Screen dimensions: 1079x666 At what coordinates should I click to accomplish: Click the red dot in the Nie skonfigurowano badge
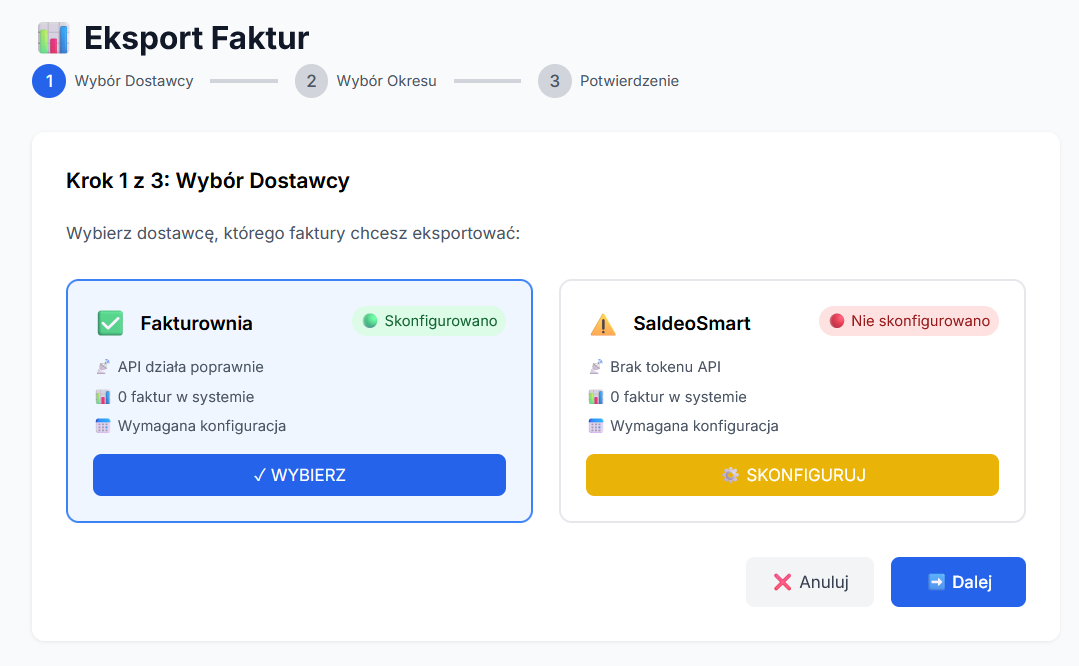[837, 321]
